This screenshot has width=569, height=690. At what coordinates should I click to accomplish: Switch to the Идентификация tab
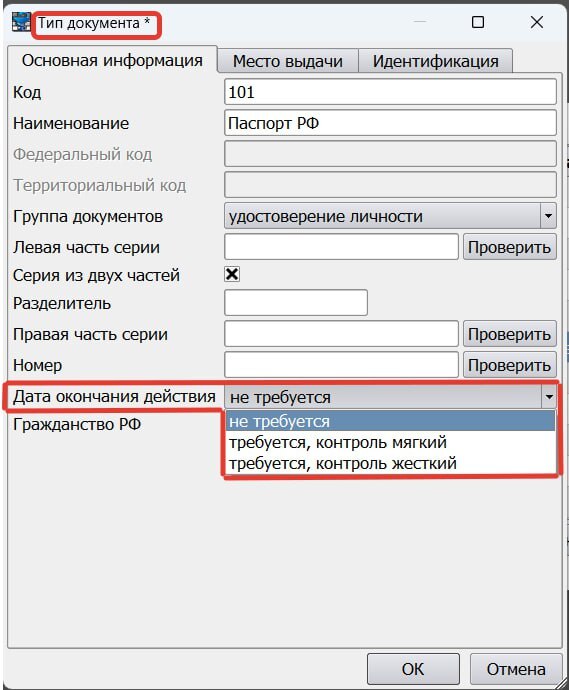(x=436, y=61)
